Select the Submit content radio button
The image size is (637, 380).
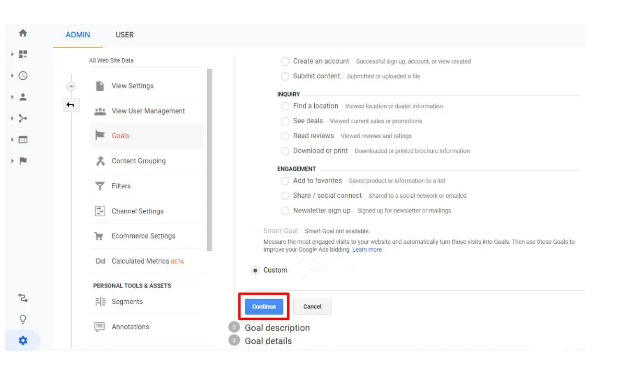point(285,76)
